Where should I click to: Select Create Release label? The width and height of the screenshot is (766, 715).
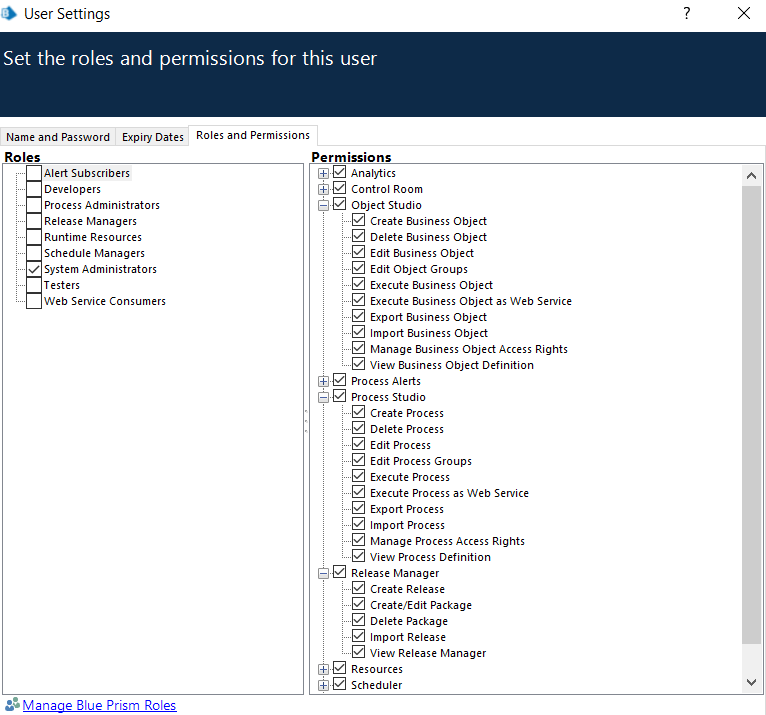407,589
